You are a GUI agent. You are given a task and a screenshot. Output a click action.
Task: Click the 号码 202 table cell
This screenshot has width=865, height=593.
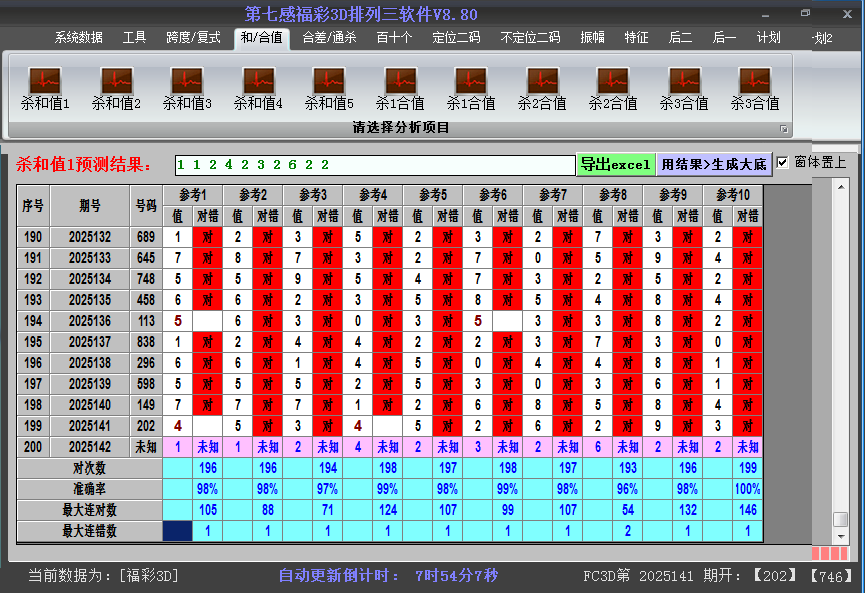click(x=146, y=426)
